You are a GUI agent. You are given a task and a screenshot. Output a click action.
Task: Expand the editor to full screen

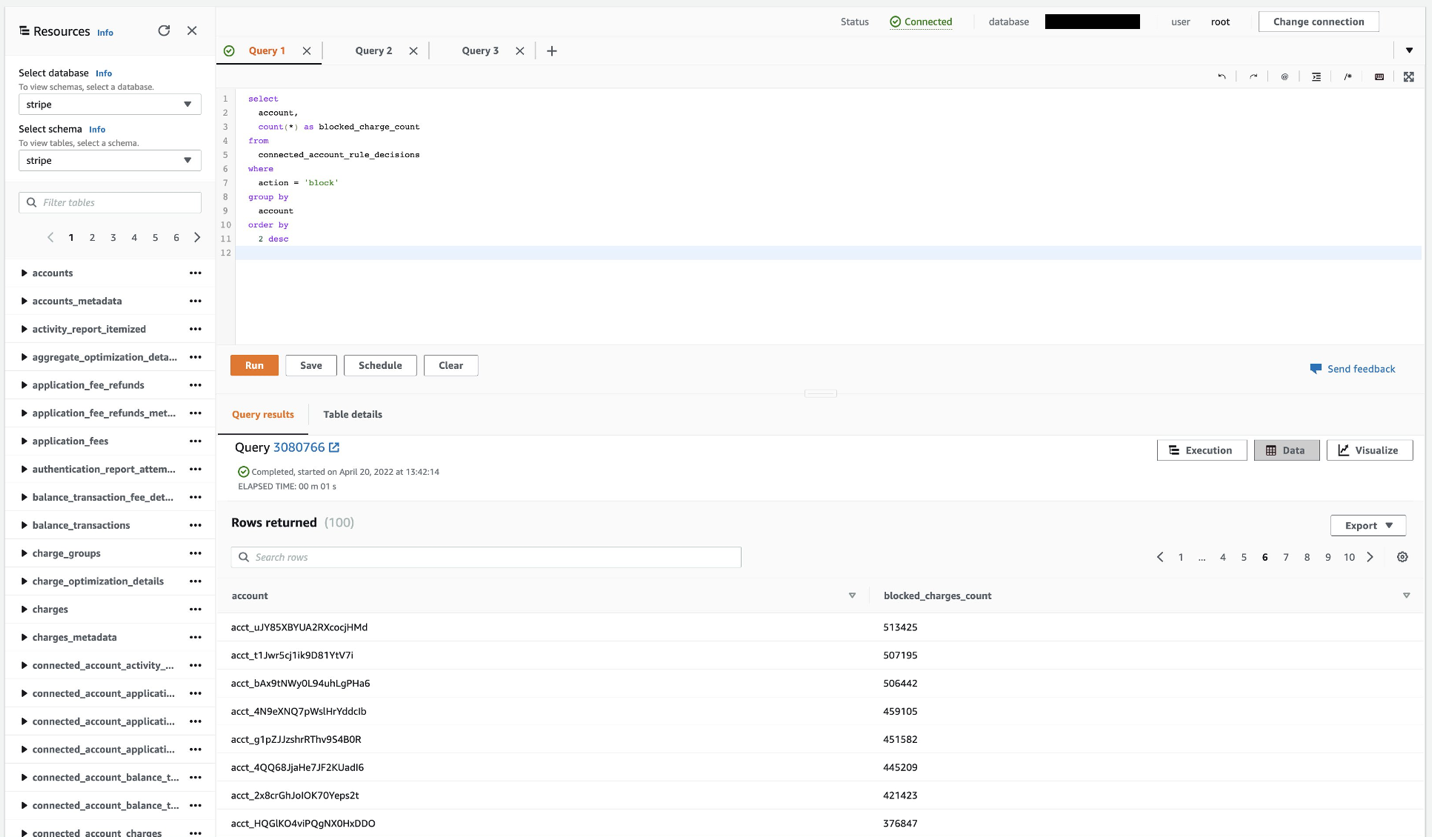tap(1409, 77)
